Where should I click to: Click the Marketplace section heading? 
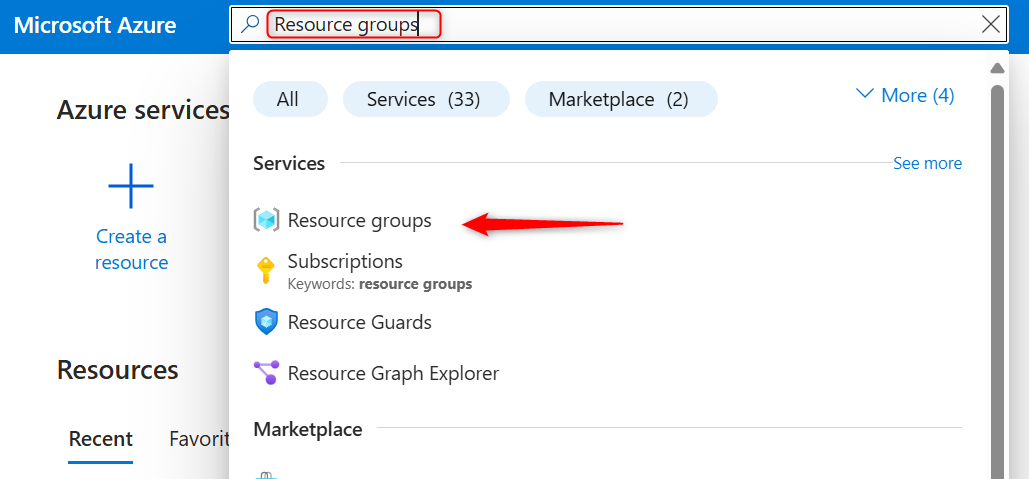coord(308,429)
